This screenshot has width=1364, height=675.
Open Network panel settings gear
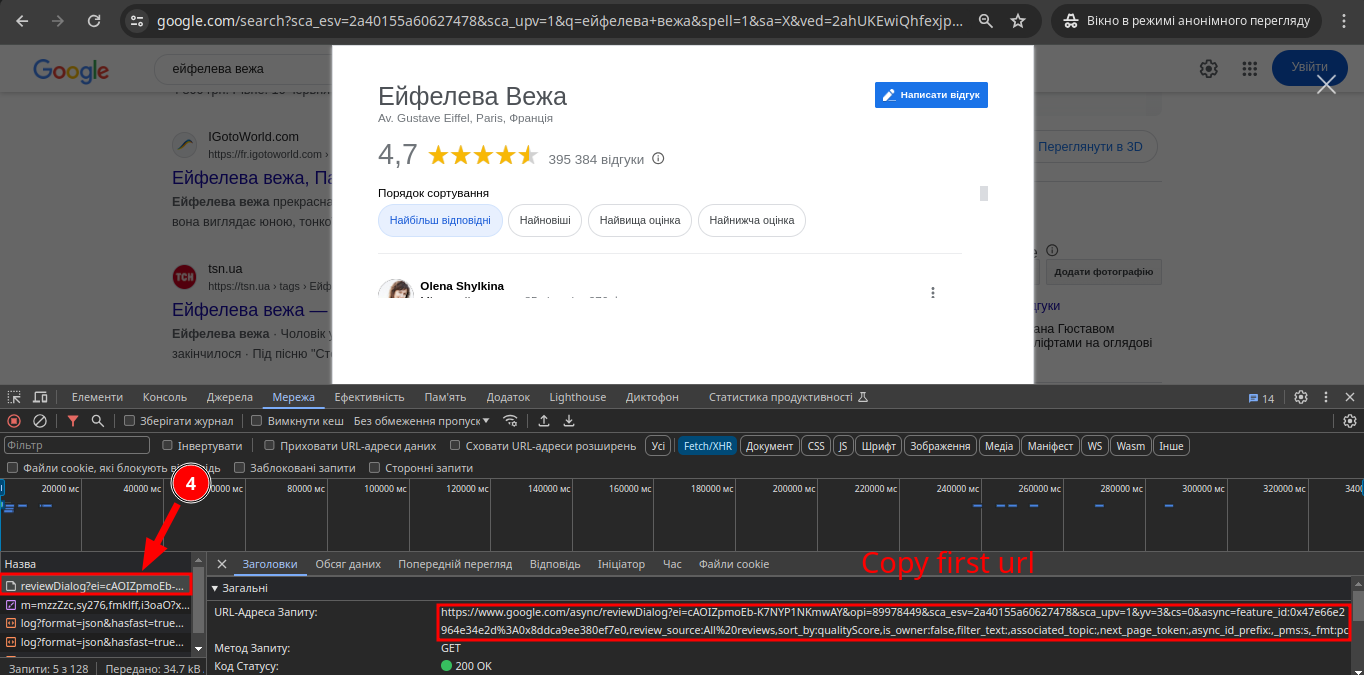coord(1350,421)
